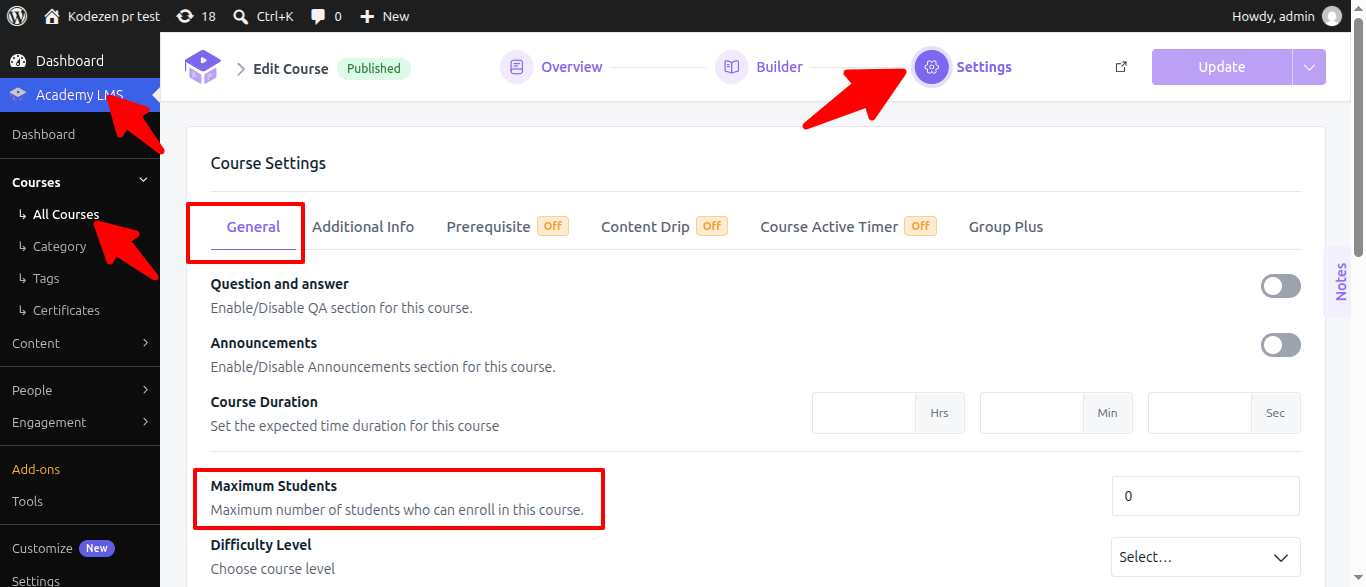
Task: Click the Course Duration minutes field
Action: (x=1032, y=413)
